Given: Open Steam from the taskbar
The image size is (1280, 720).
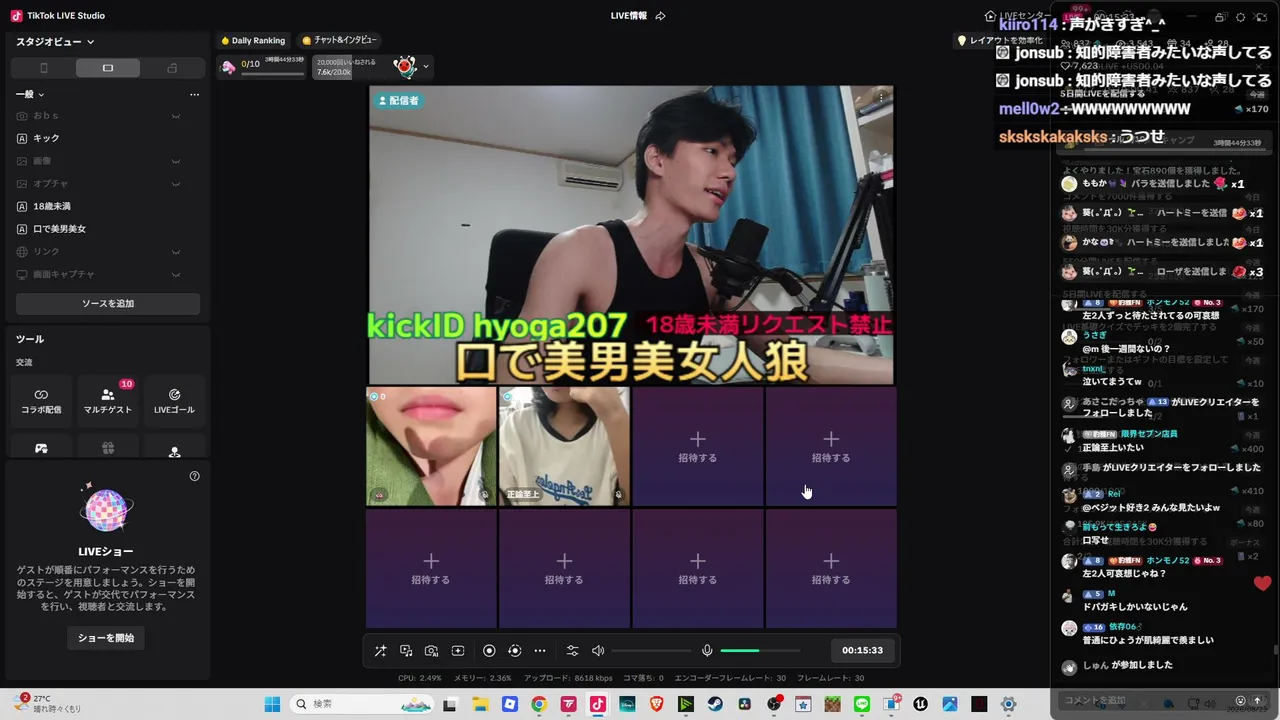Looking at the screenshot, I should point(715,704).
